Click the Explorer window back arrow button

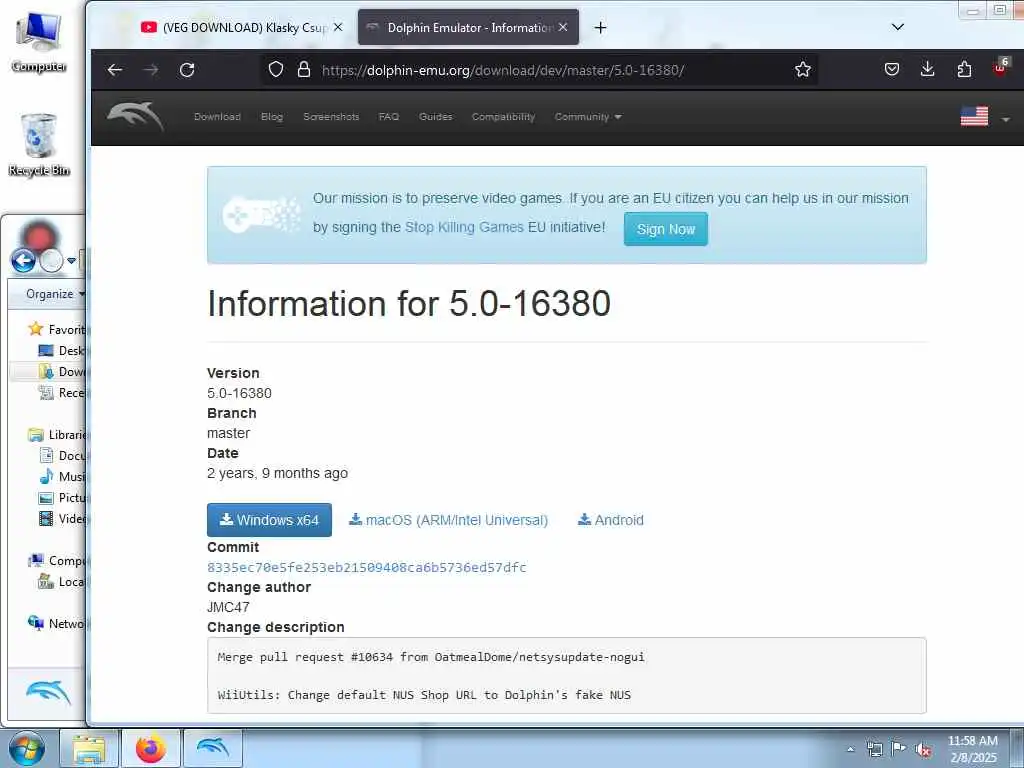click(24, 261)
